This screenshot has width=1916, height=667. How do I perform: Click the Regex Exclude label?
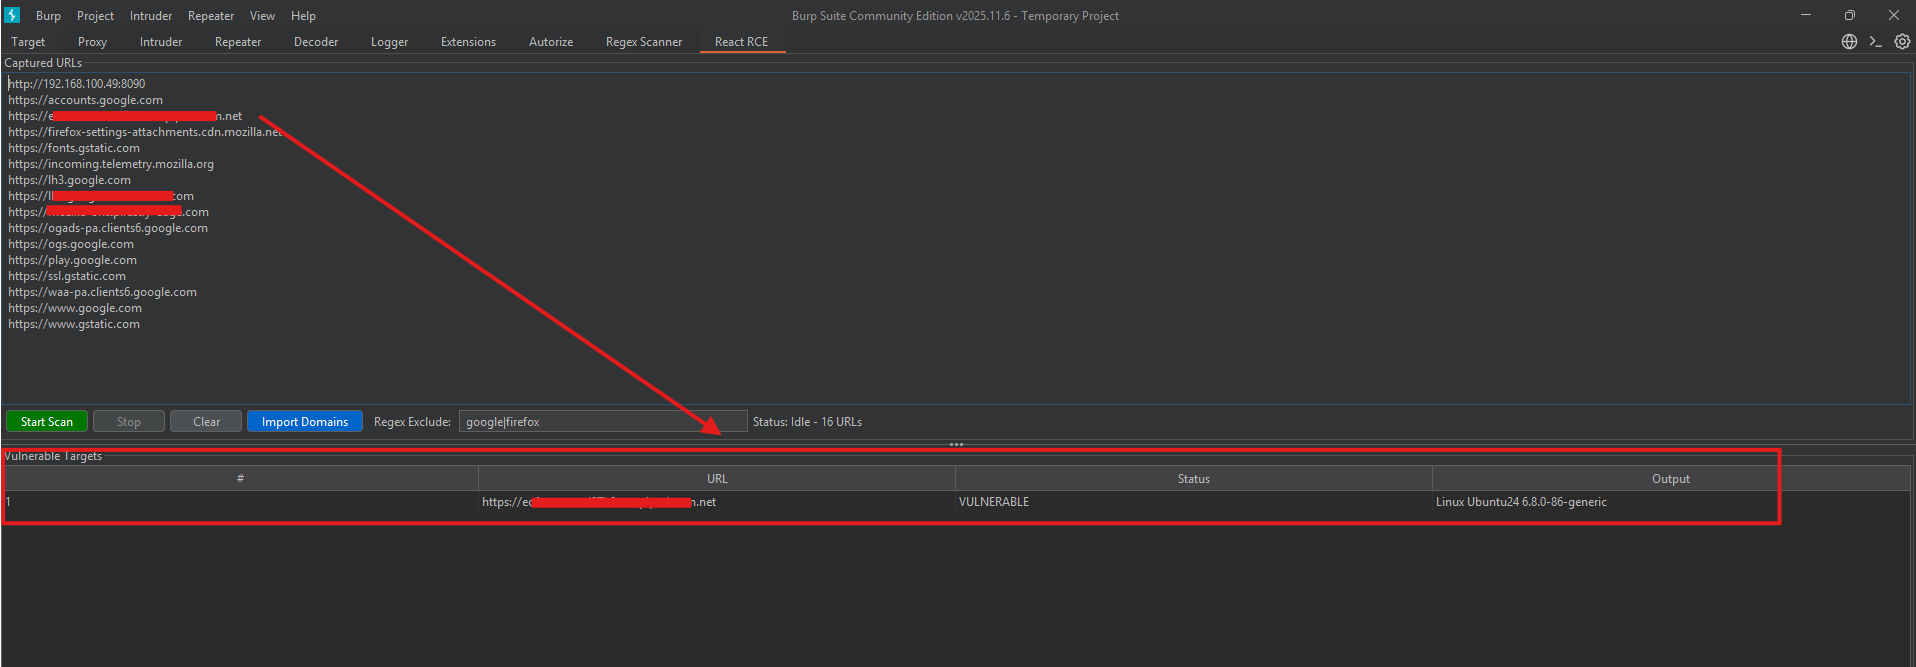click(x=412, y=422)
